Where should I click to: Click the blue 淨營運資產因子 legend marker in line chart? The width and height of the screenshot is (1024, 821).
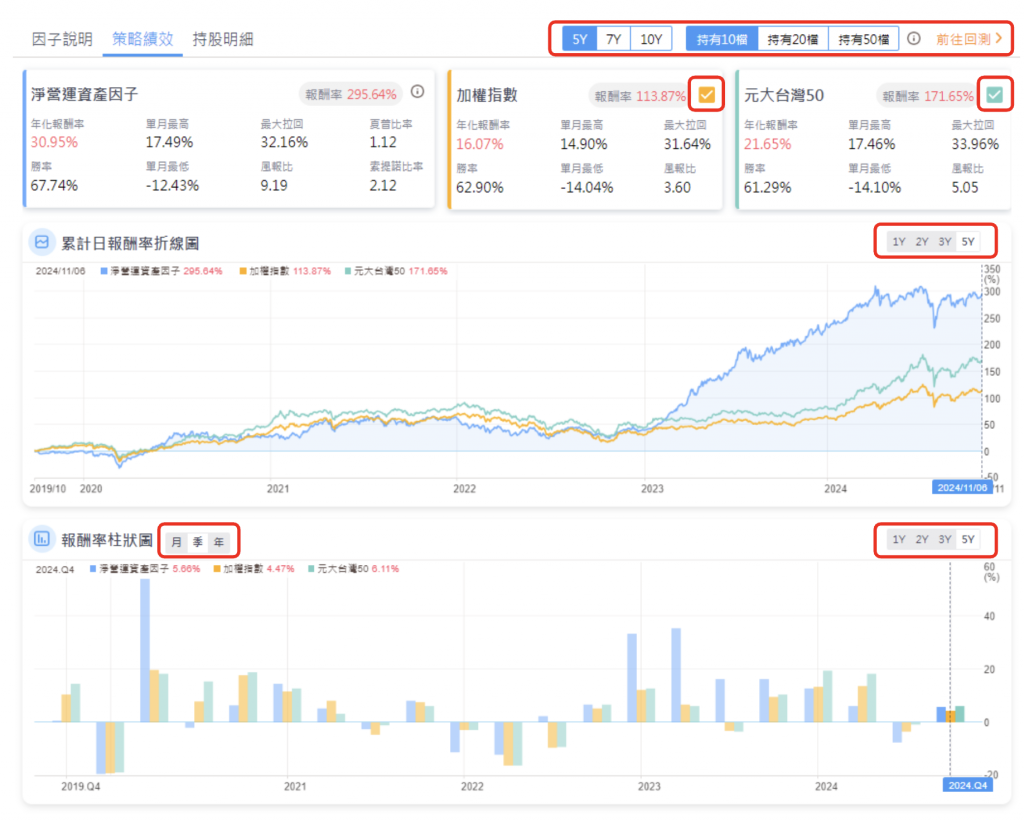(x=103, y=271)
